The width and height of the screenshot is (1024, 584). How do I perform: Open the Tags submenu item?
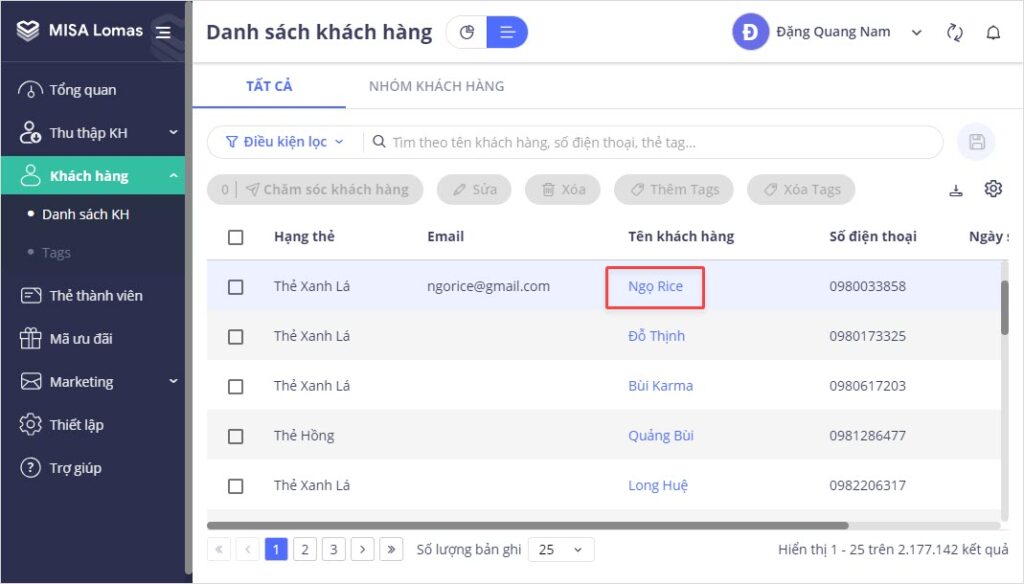click(56, 252)
